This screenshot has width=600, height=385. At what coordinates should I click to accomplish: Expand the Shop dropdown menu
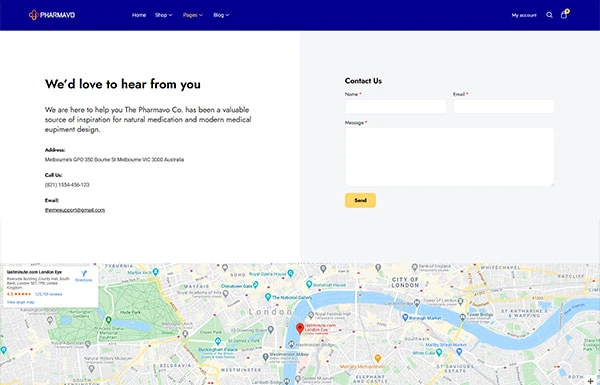point(163,15)
